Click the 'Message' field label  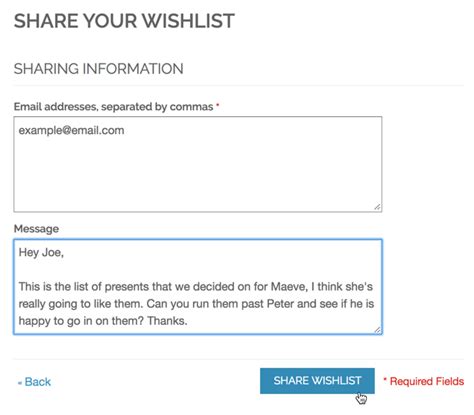pos(36,229)
